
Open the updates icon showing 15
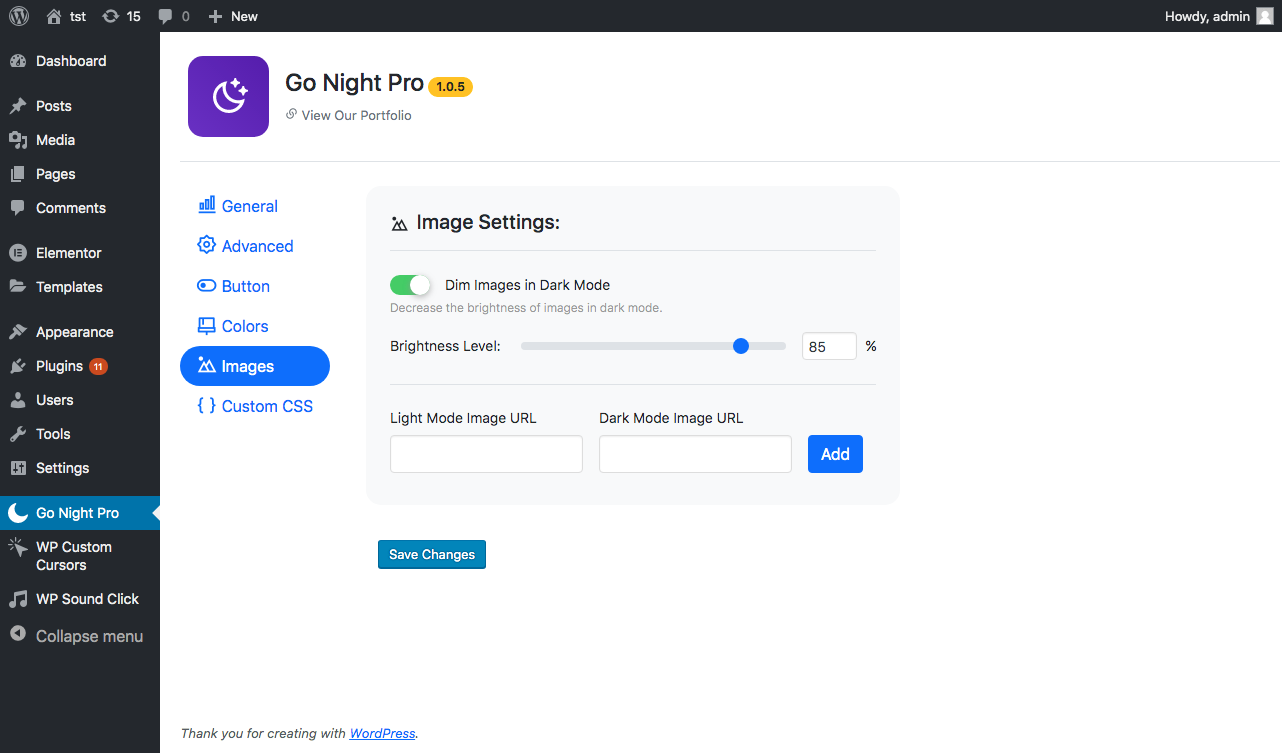(x=111, y=16)
